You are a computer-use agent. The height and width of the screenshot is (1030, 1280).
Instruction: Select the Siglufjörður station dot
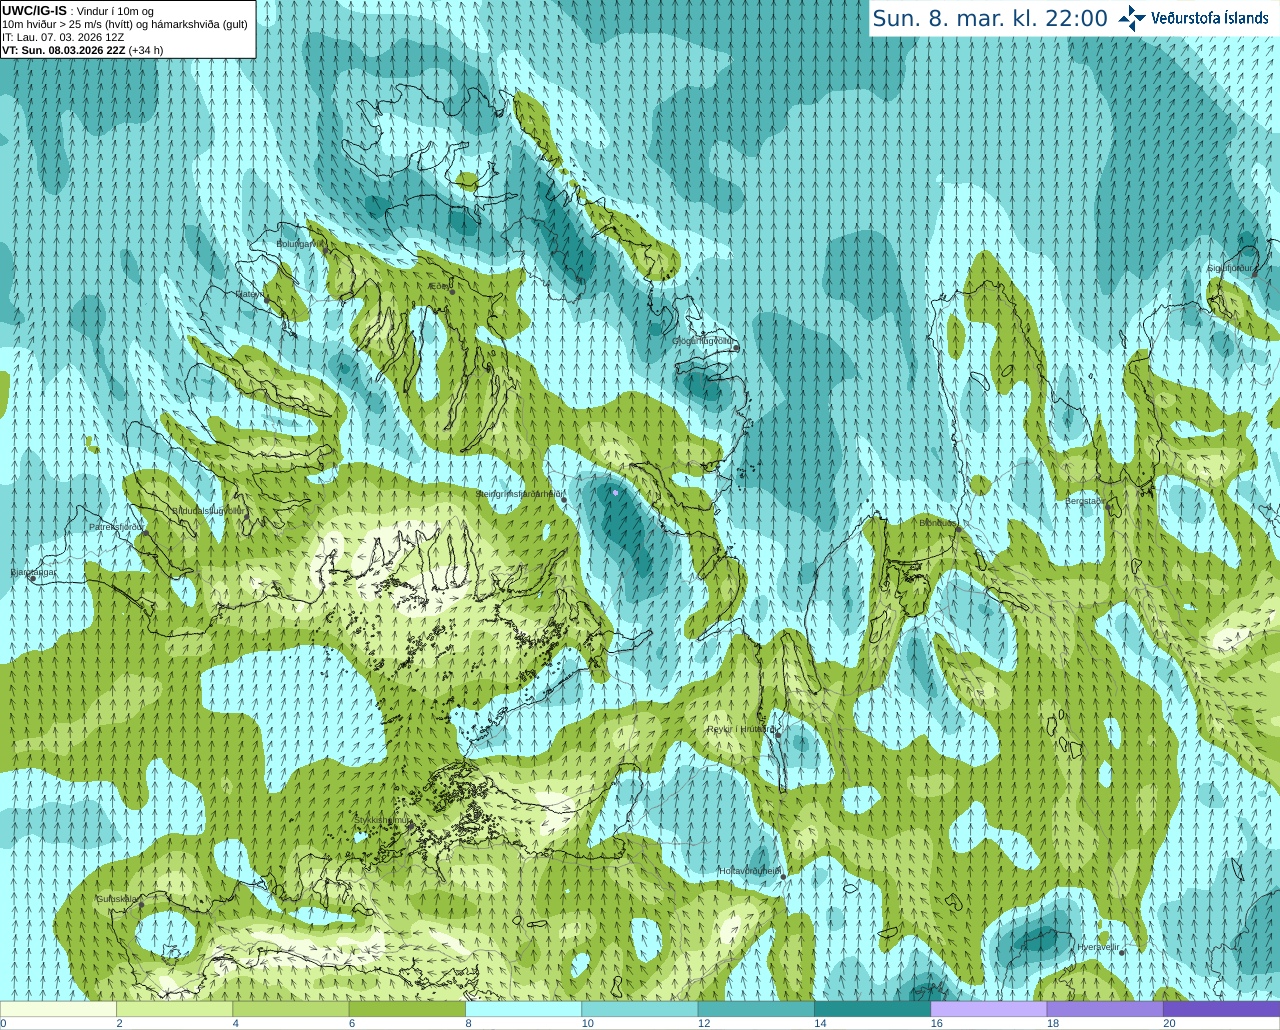[x=1255, y=273]
